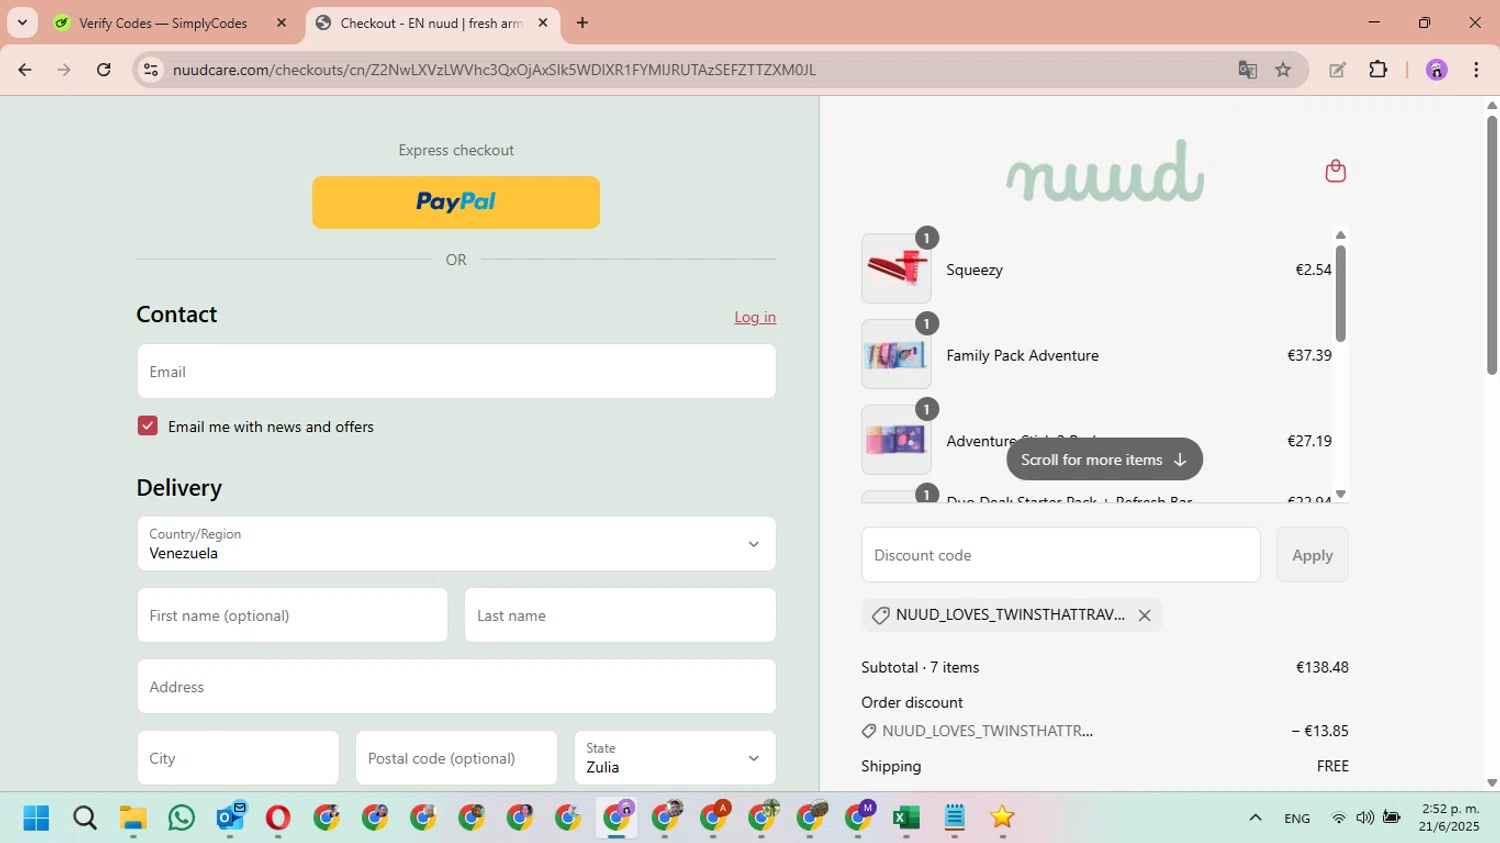Viewport: 1500px width, 843px height.
Task: View site information icon in address bar
Action: (x=151, y=70)
